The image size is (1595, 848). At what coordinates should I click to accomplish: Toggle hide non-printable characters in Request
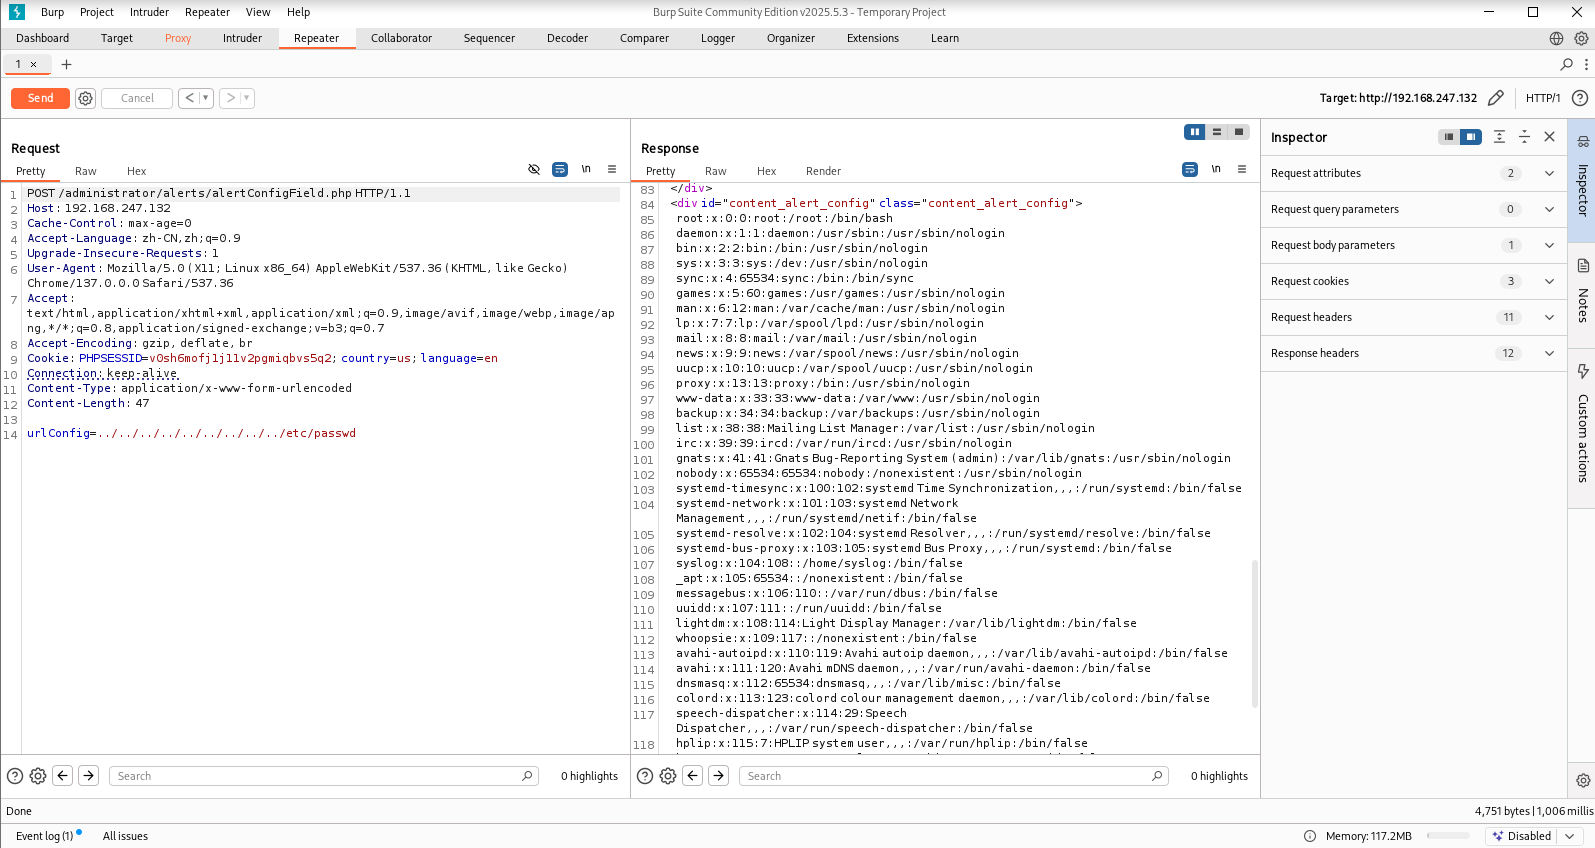tap(534, 169)
